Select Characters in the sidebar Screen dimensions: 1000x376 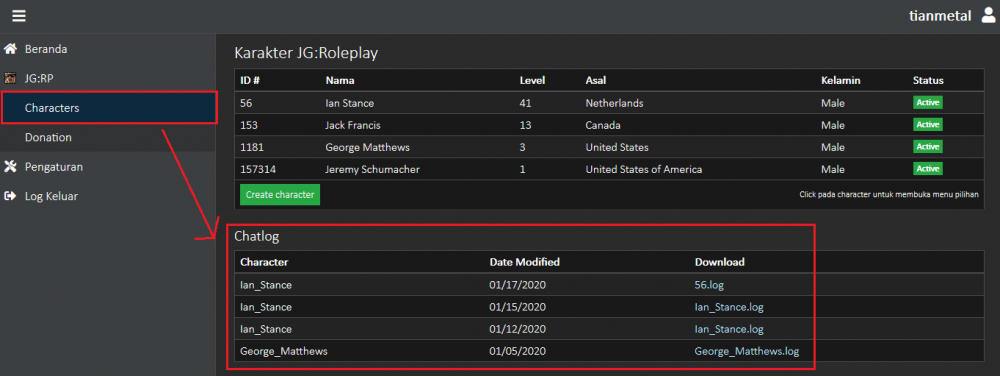pyautogui.click(x=108, y=108)
